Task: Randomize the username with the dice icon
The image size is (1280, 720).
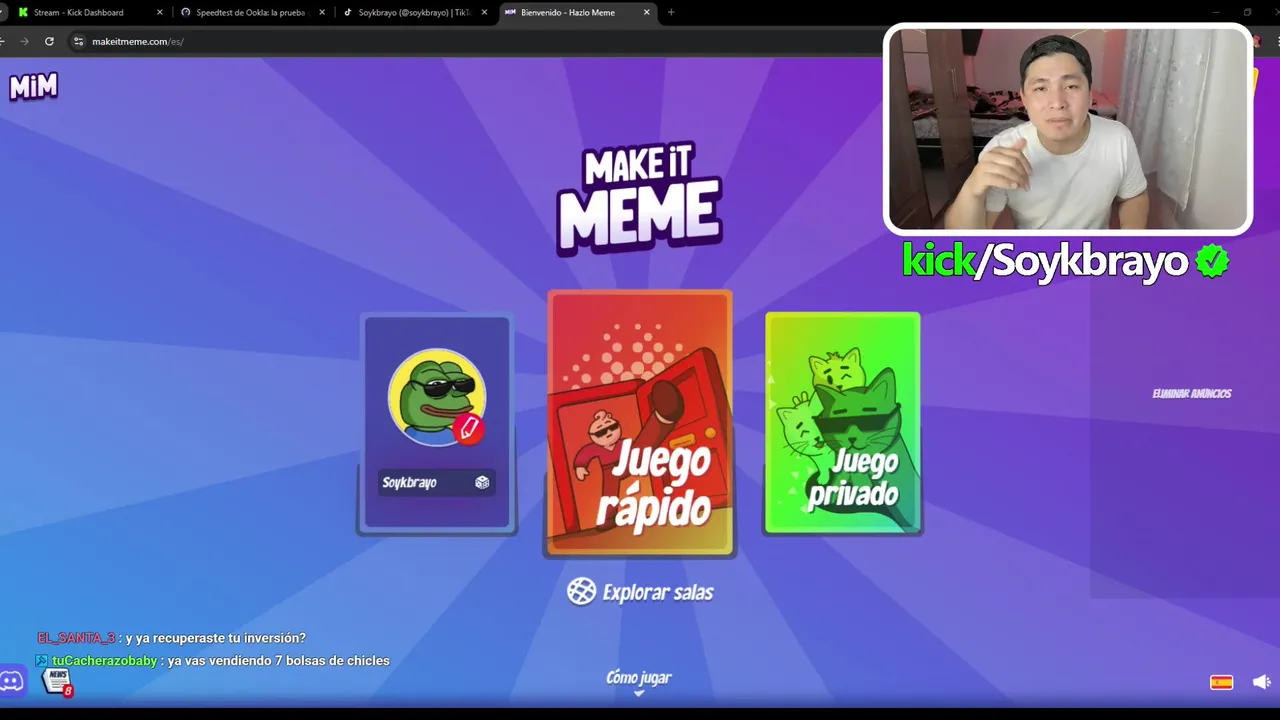Action: tap(482, 482)
